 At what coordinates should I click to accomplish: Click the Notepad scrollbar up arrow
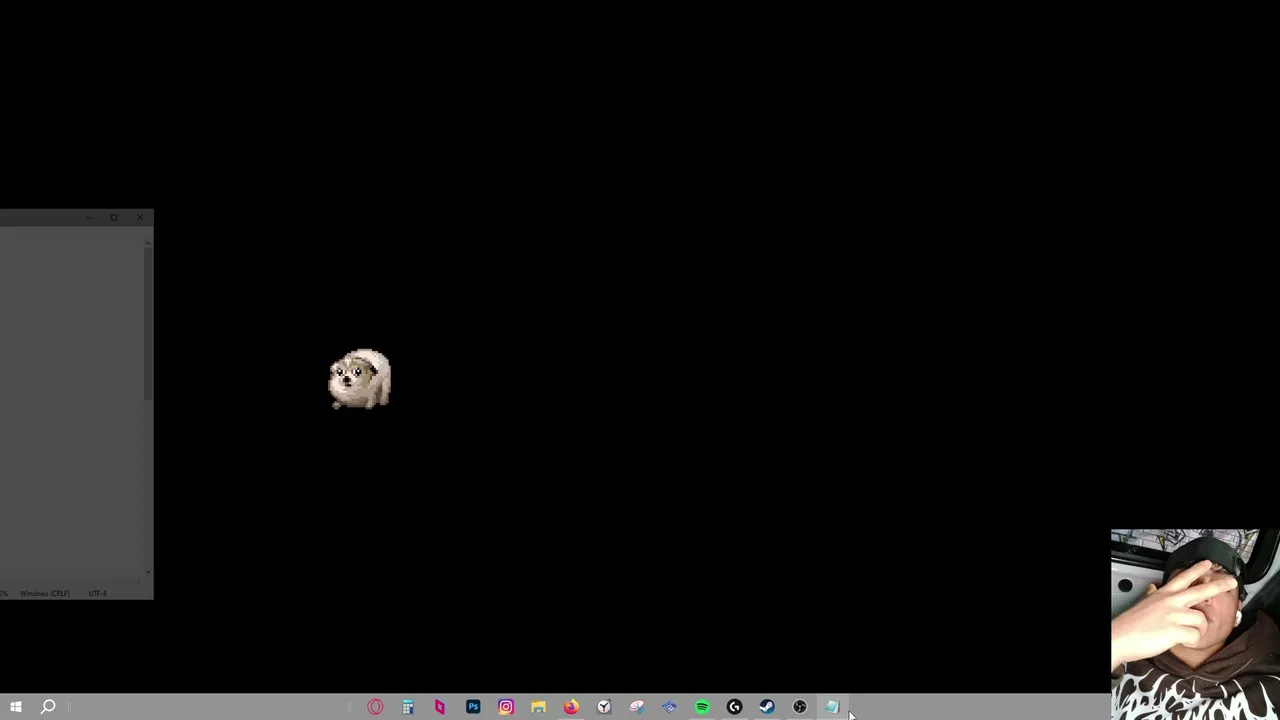[x=148, y=240]
